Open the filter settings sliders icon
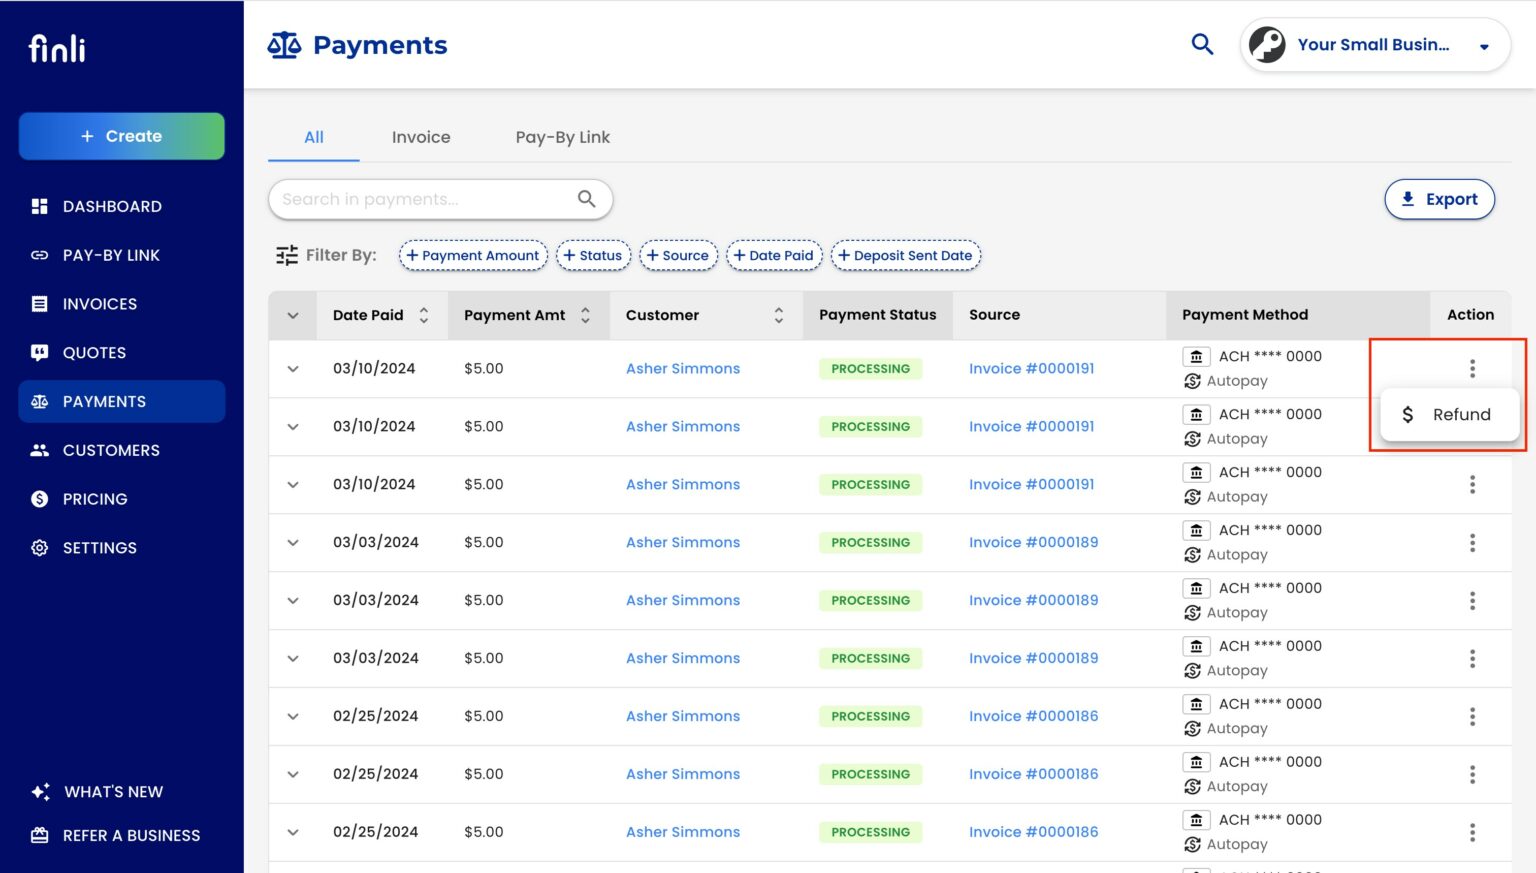This screenshot has height=873, width=1536. point(285,255)
